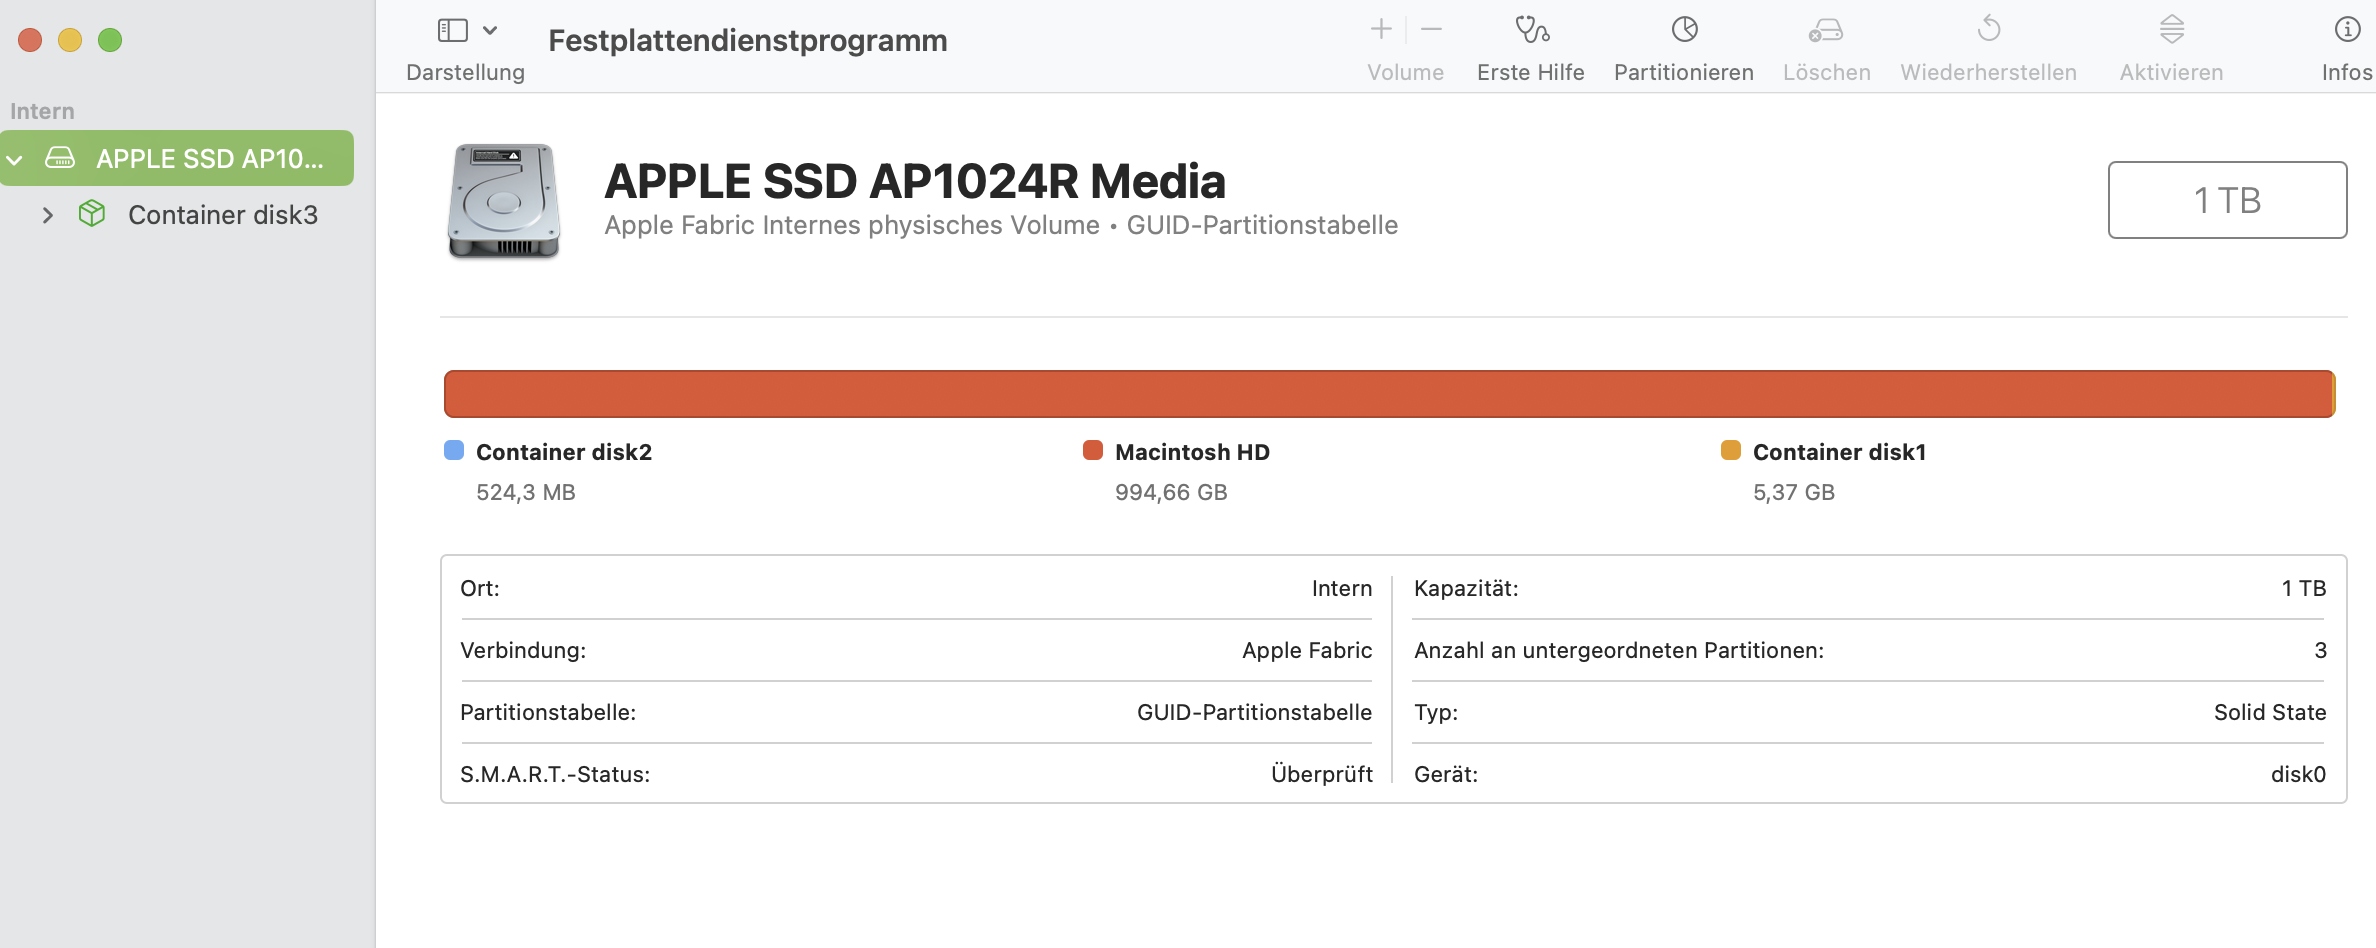Click the large hard drive image
The width and height of the screenshot is (2376, 948).
(x=504, y=201)
